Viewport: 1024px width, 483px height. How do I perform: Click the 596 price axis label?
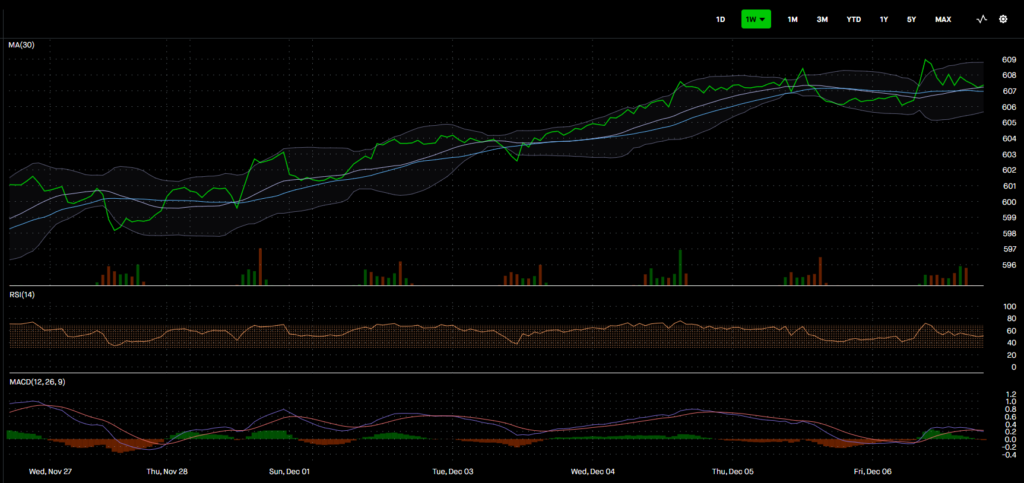click(x=1008, y=265)
